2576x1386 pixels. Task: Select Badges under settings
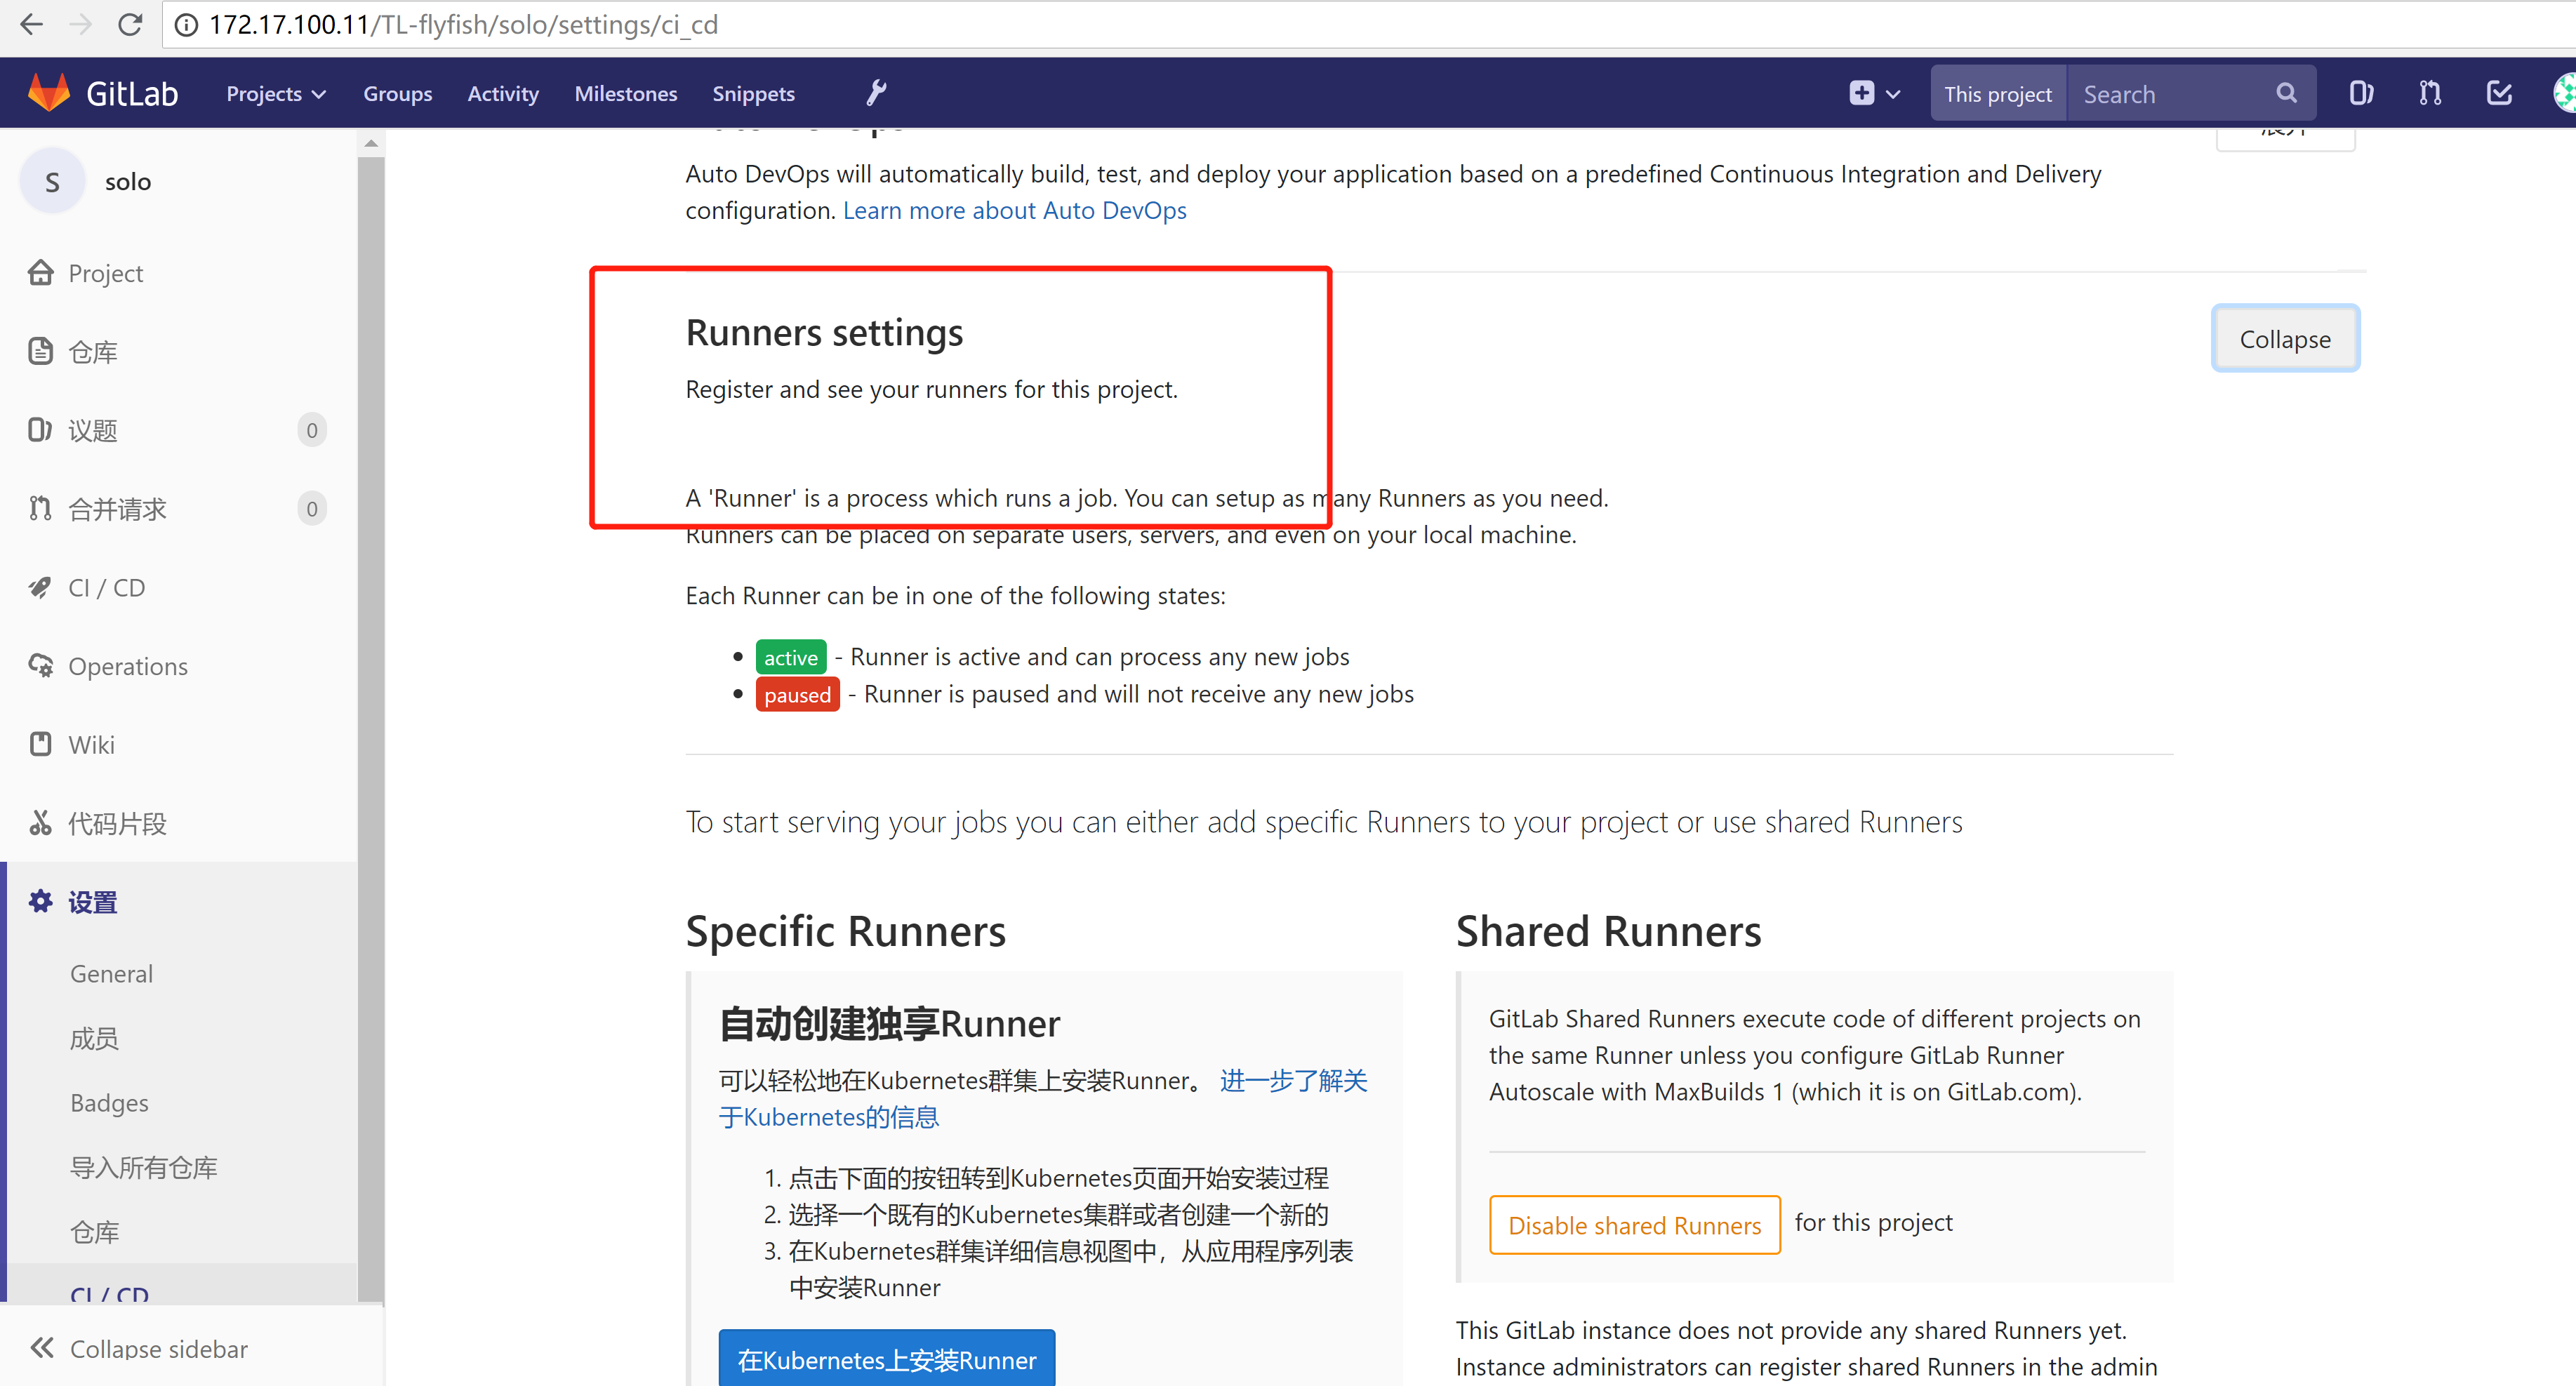click(x=109, y=1102)
